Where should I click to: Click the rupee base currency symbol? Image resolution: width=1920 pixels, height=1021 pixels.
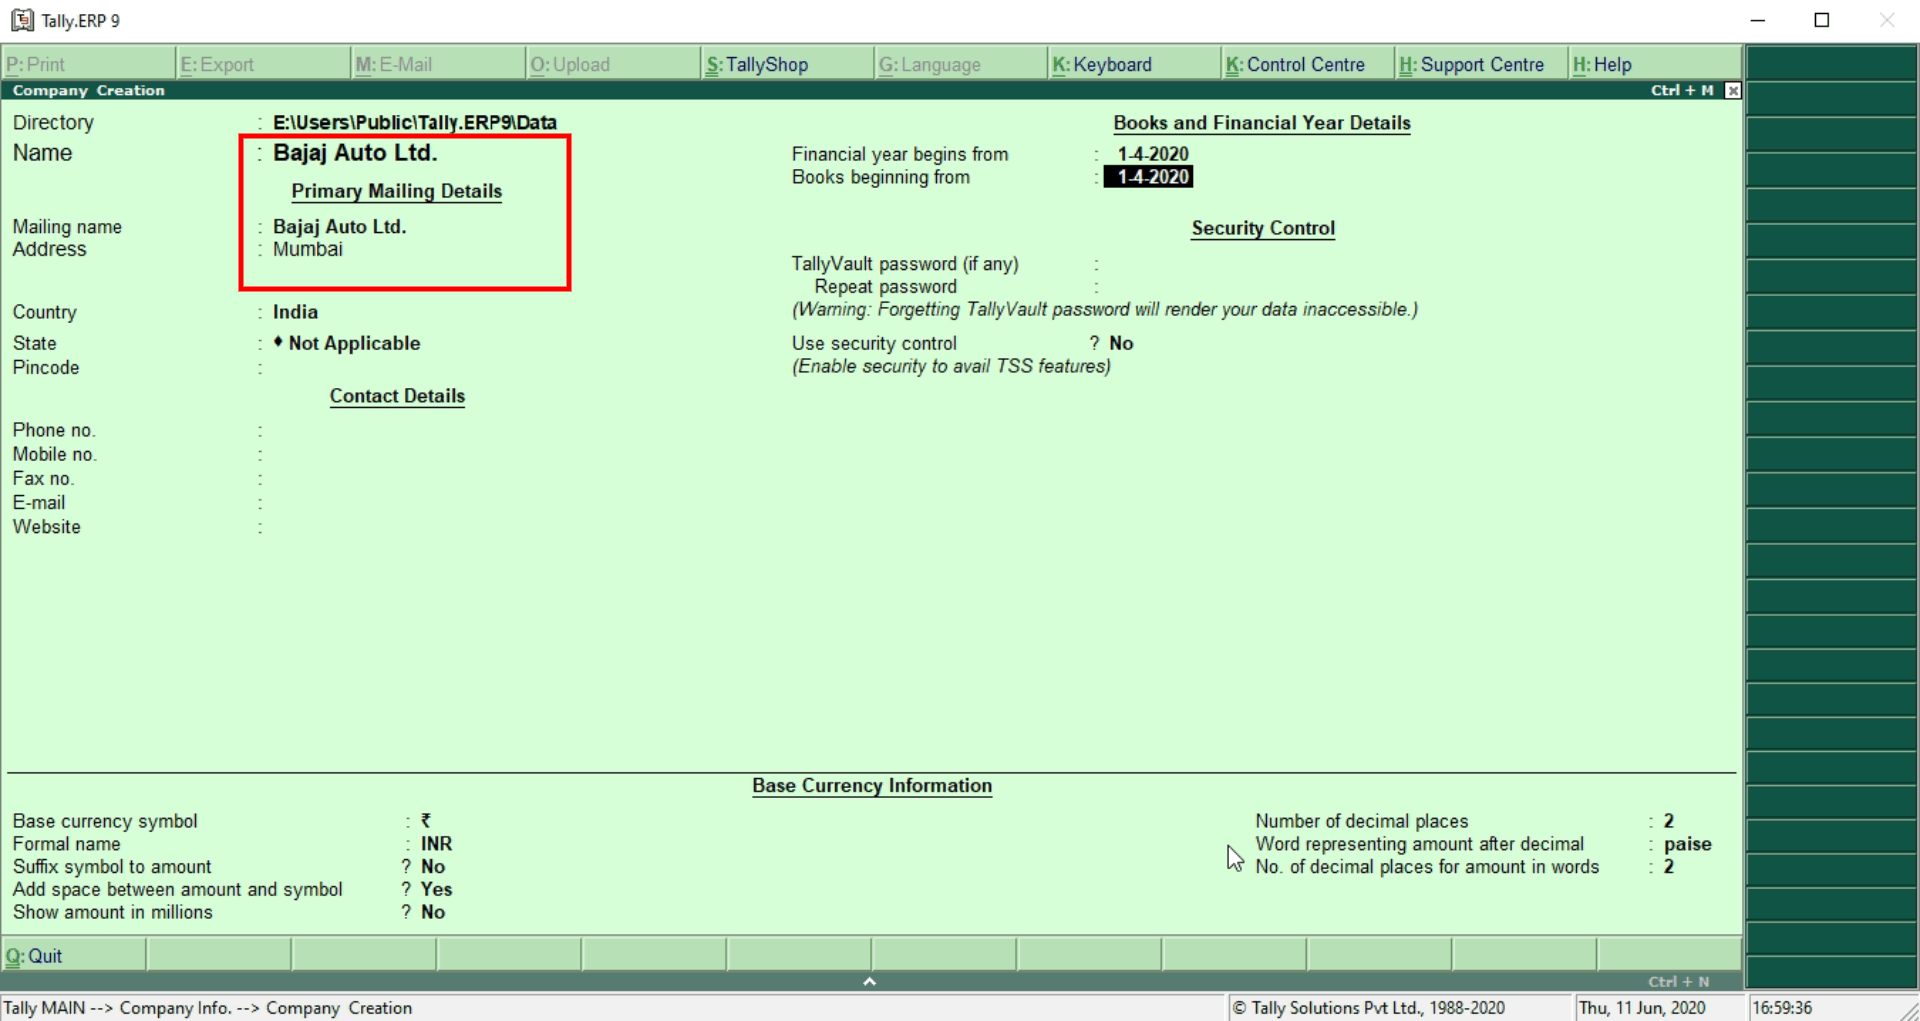[426, 821]
